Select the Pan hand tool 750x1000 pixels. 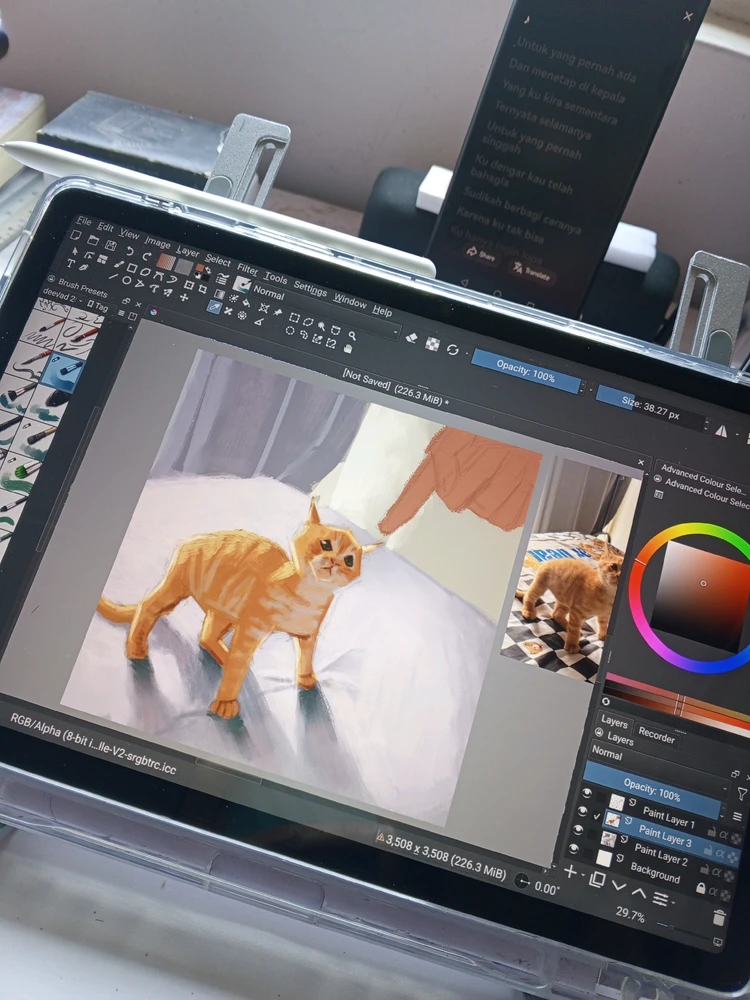pyautogui.click(x=348, y=349)
